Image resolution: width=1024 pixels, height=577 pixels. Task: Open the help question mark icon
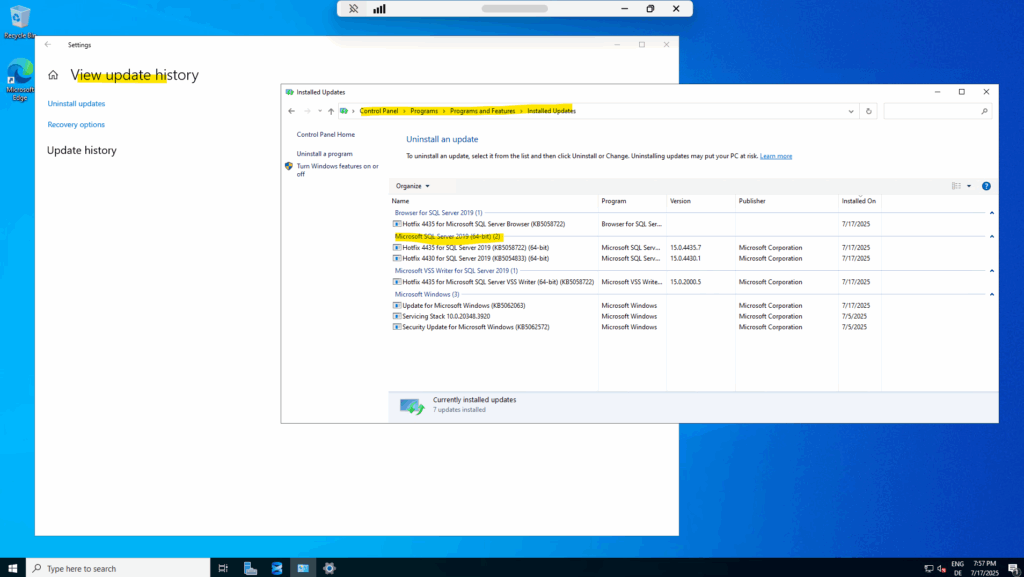[x=986, y=186]
